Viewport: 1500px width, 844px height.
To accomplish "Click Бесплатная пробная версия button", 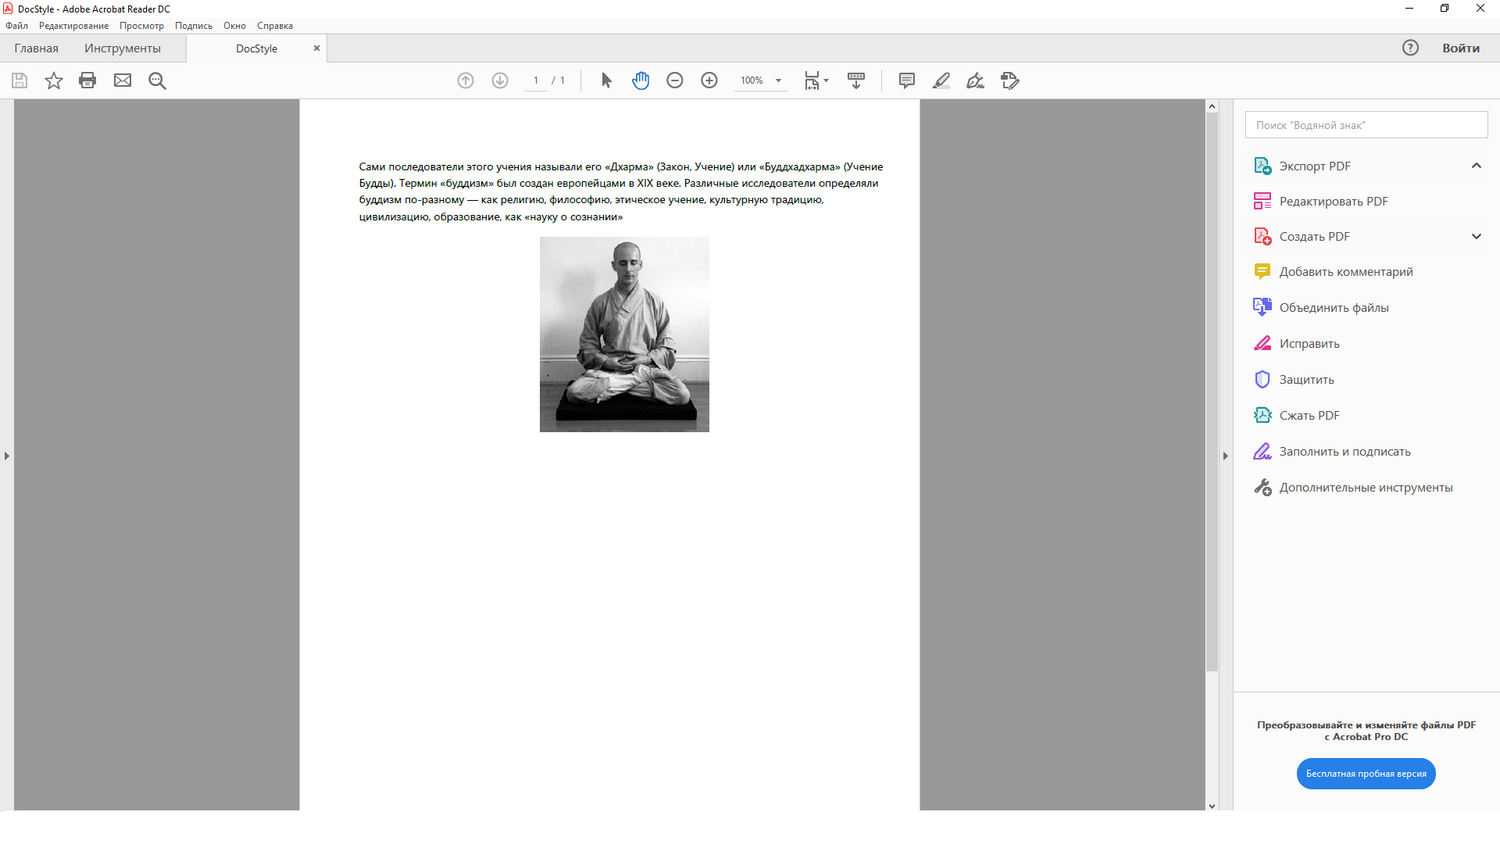I will click(1366, 774).
